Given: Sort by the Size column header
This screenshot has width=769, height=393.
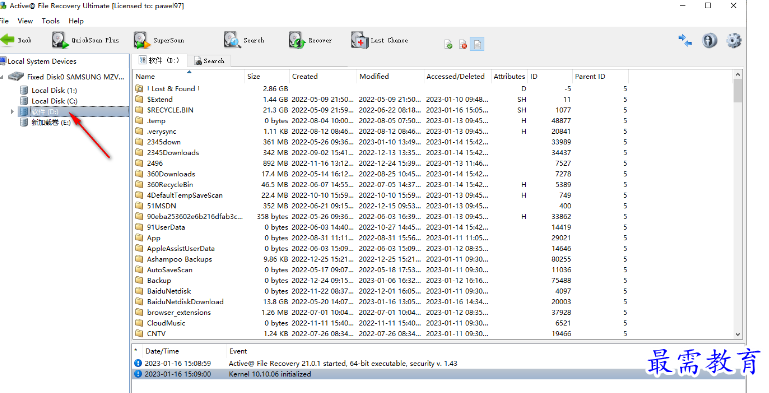Looking at the screenshot, I should click(267, 77).
